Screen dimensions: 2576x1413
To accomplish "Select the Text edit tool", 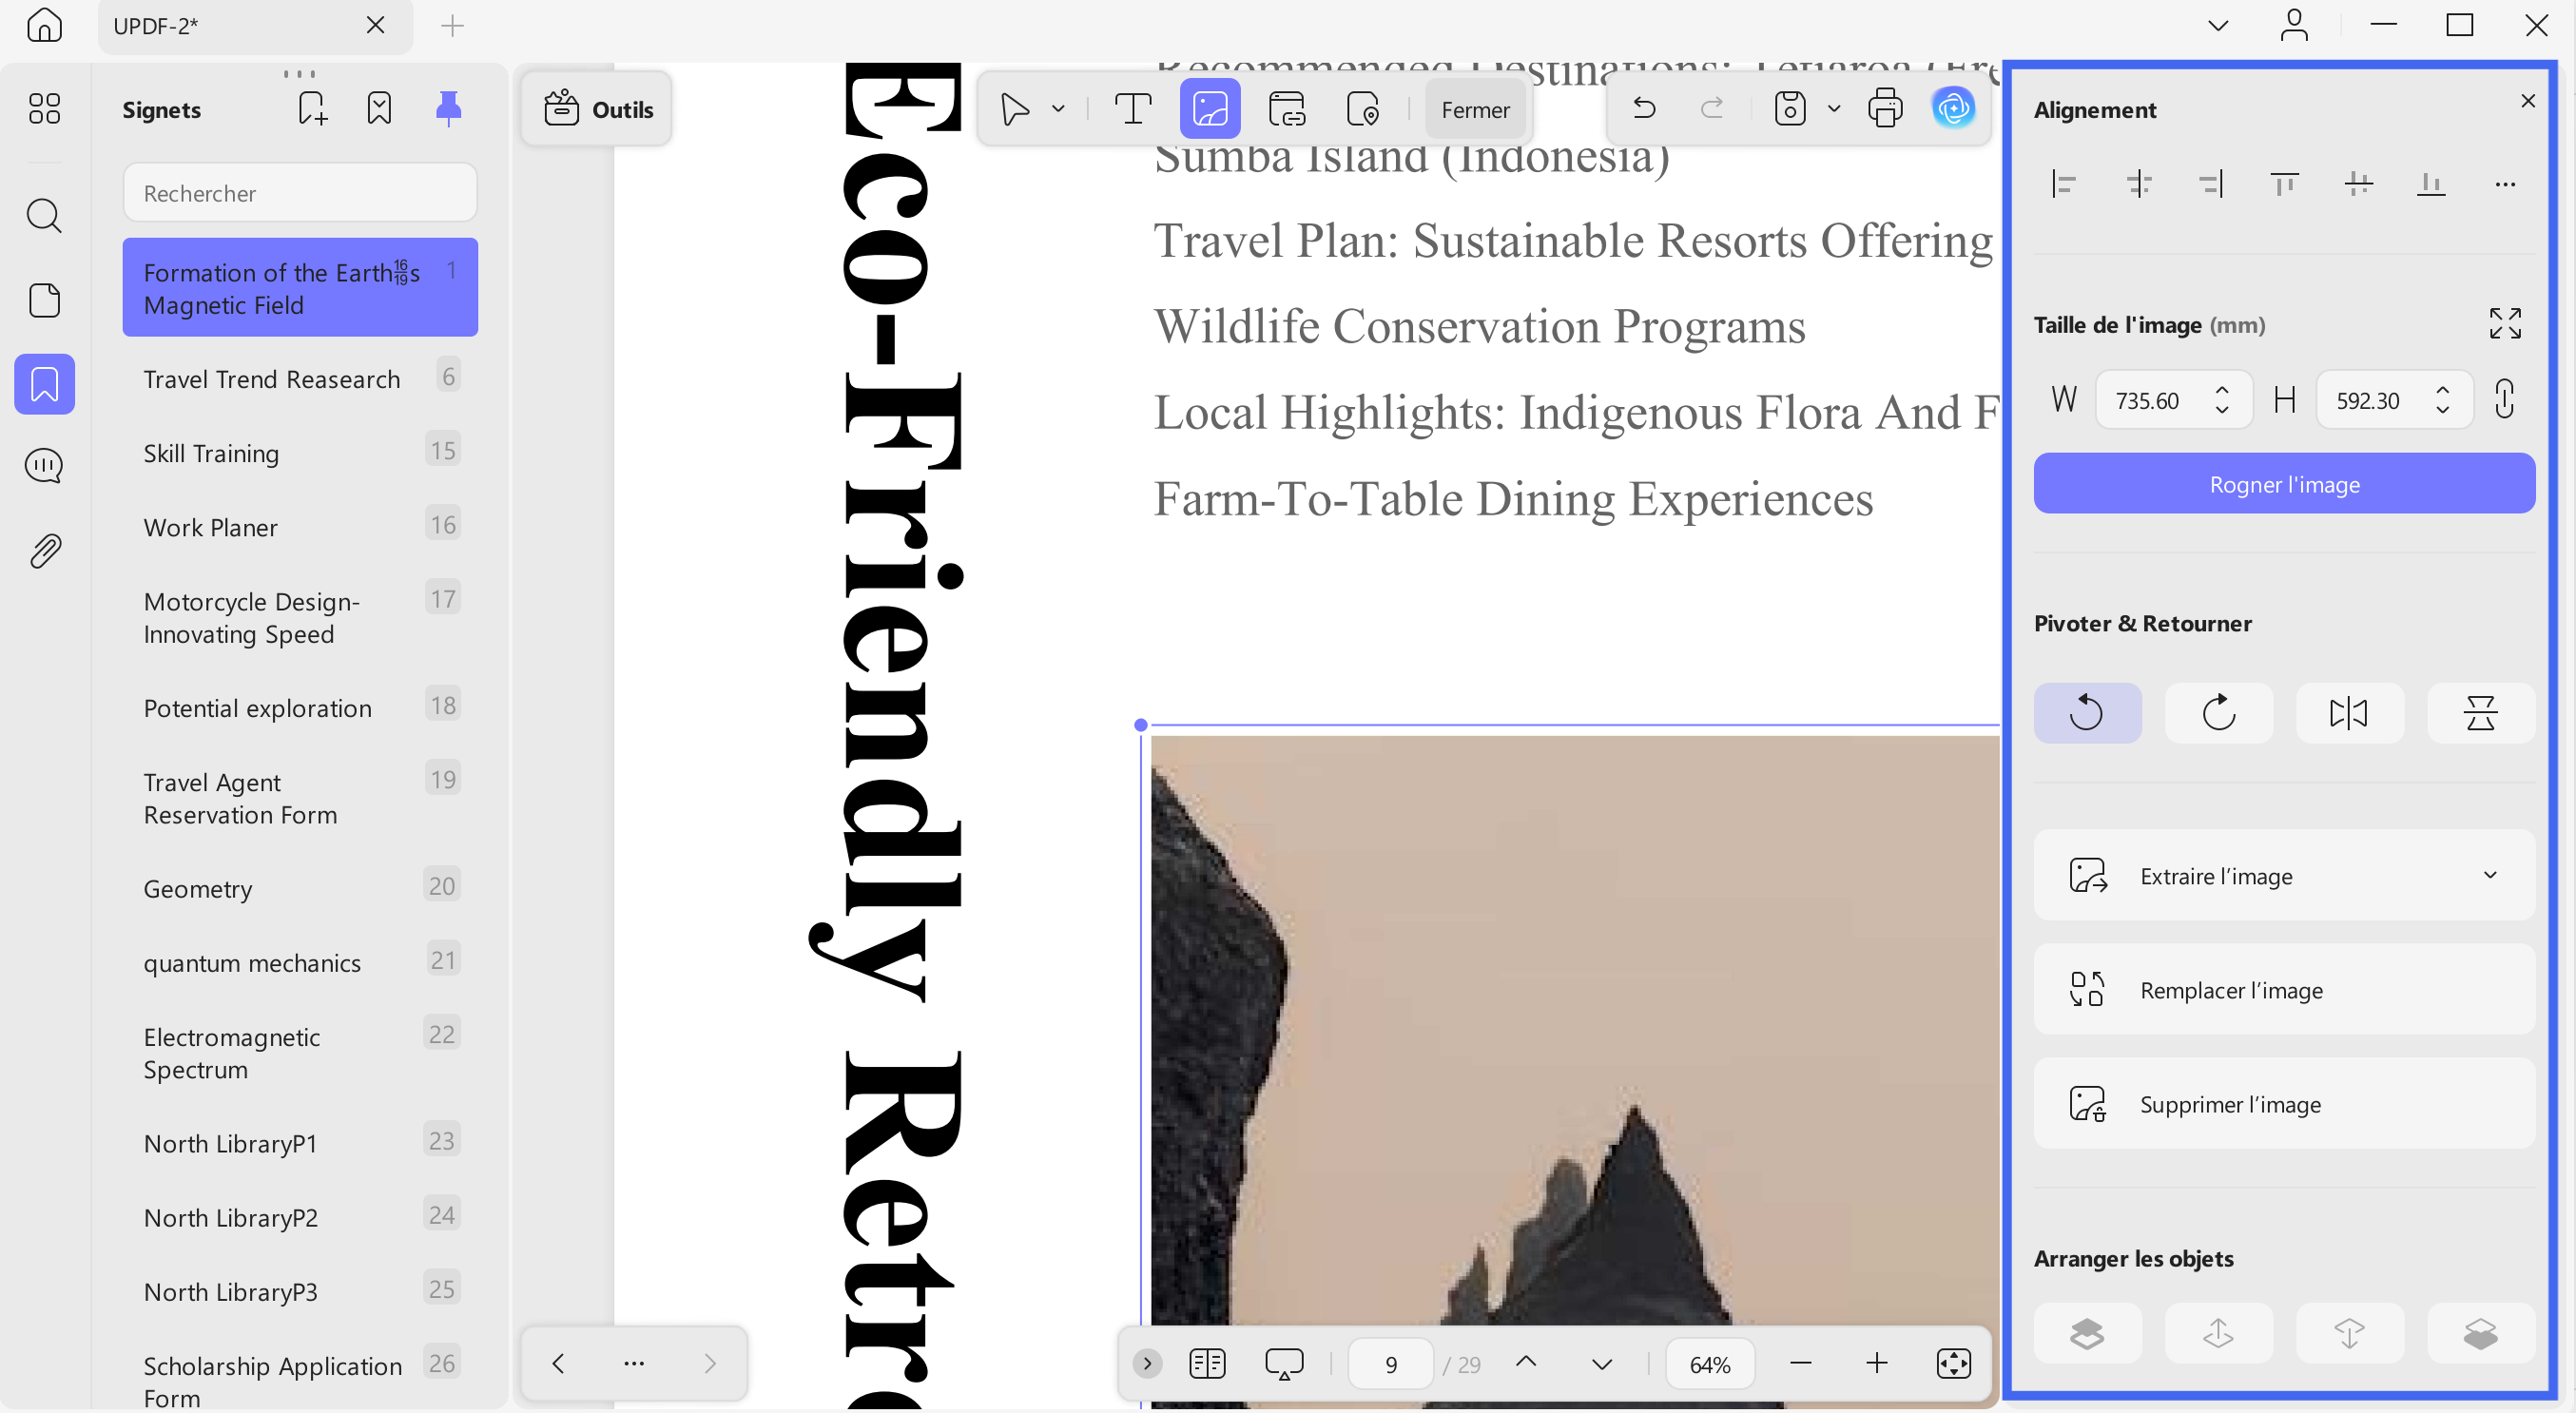I will point(1132,109).
